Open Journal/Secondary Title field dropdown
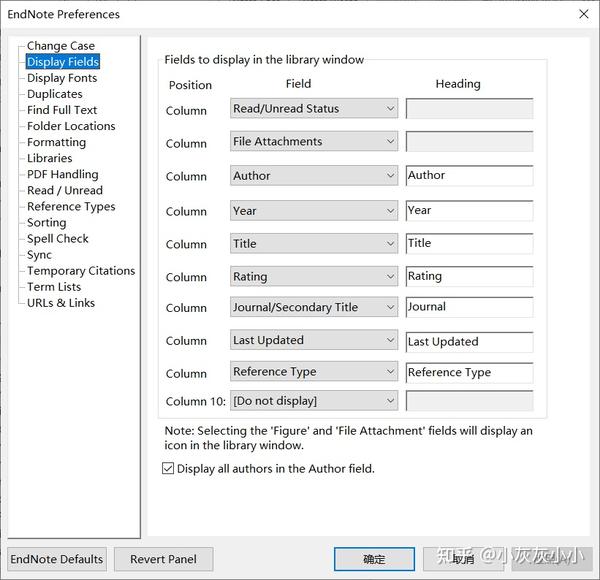This screenshot has width=600, height=580. click(314, 307)
